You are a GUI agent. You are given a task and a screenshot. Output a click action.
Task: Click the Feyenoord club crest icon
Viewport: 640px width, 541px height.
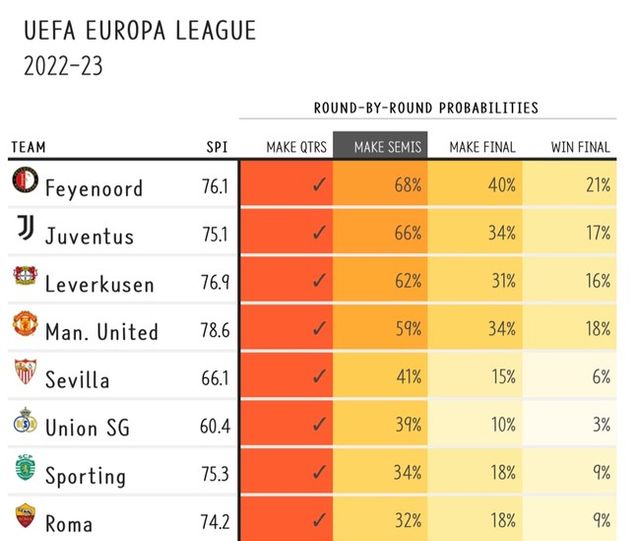[x=24, y=181]
